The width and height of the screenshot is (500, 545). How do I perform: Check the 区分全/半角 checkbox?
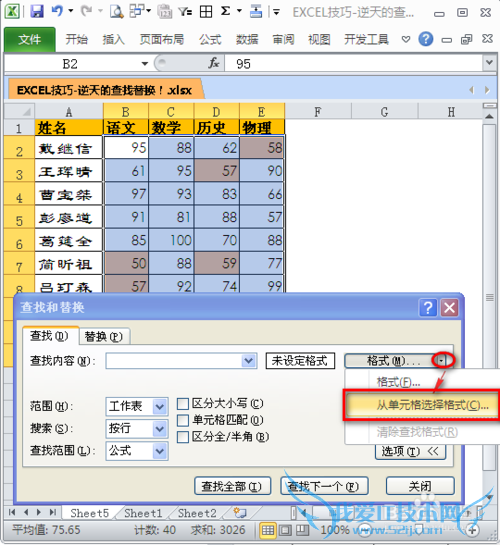click(x=183, y=437)
